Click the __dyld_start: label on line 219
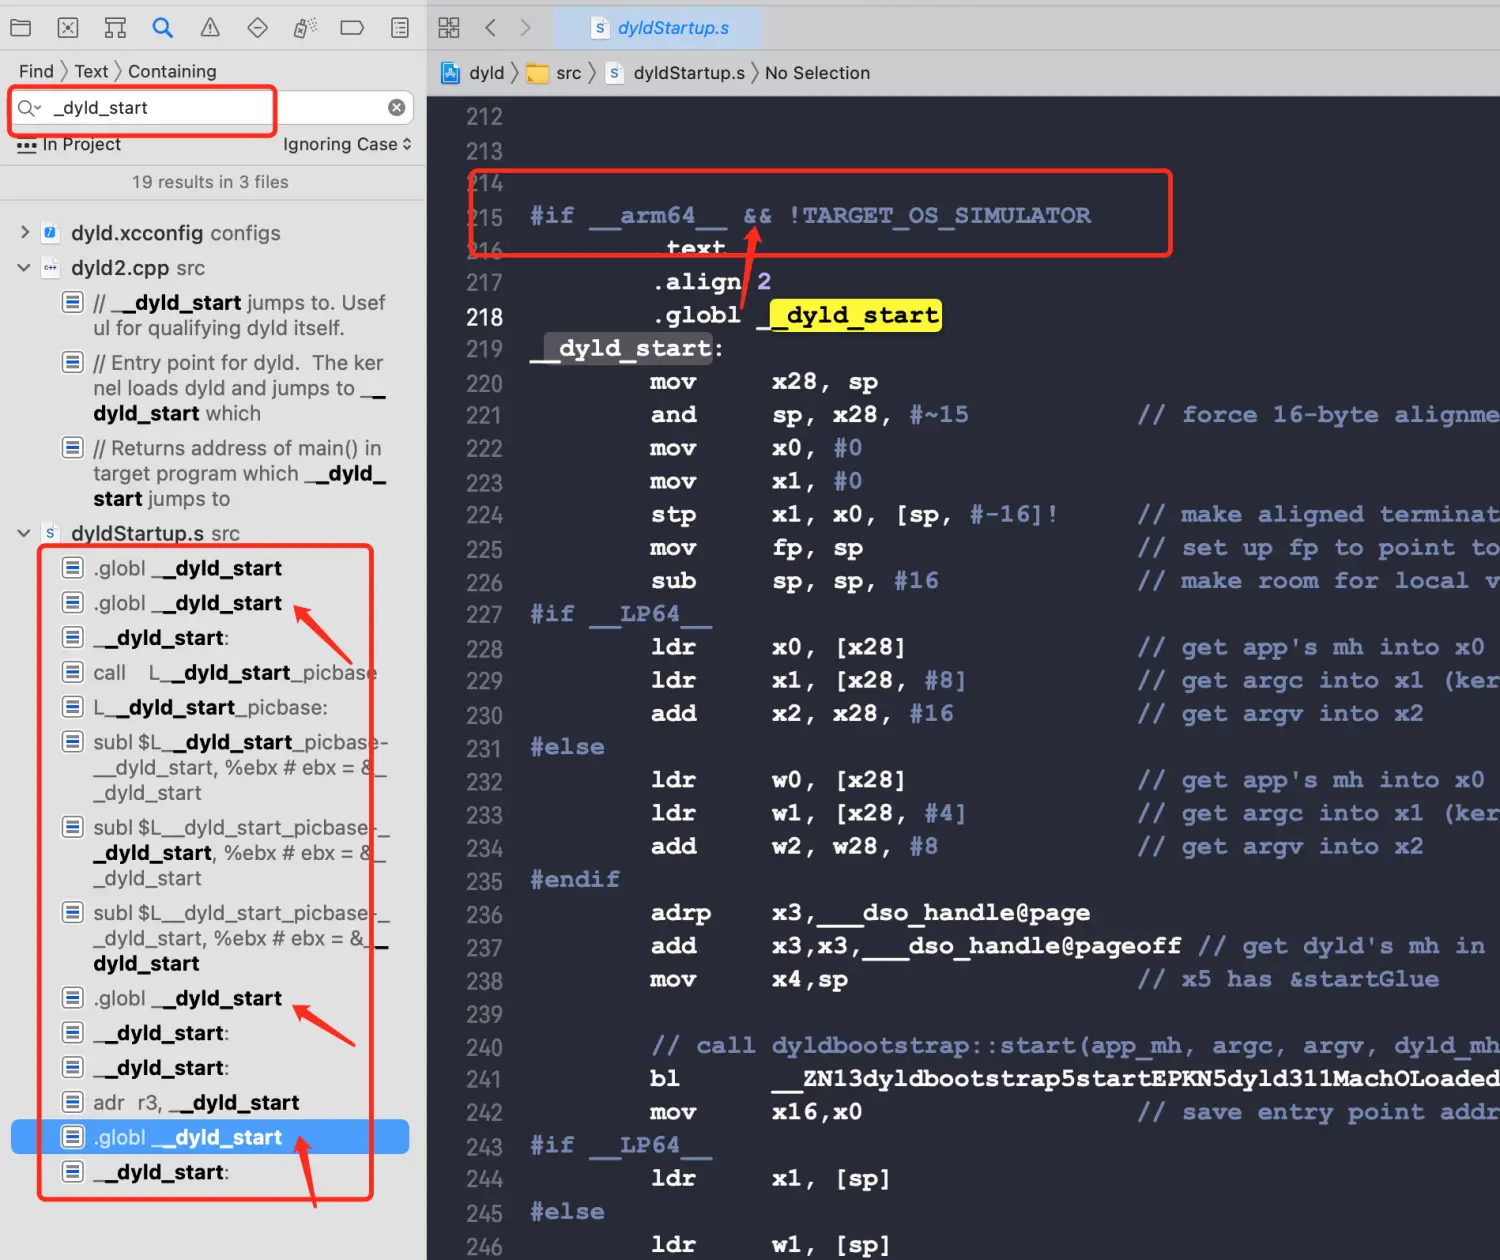This screenshot has height=1260, width=1500. (x=628, y=348)
